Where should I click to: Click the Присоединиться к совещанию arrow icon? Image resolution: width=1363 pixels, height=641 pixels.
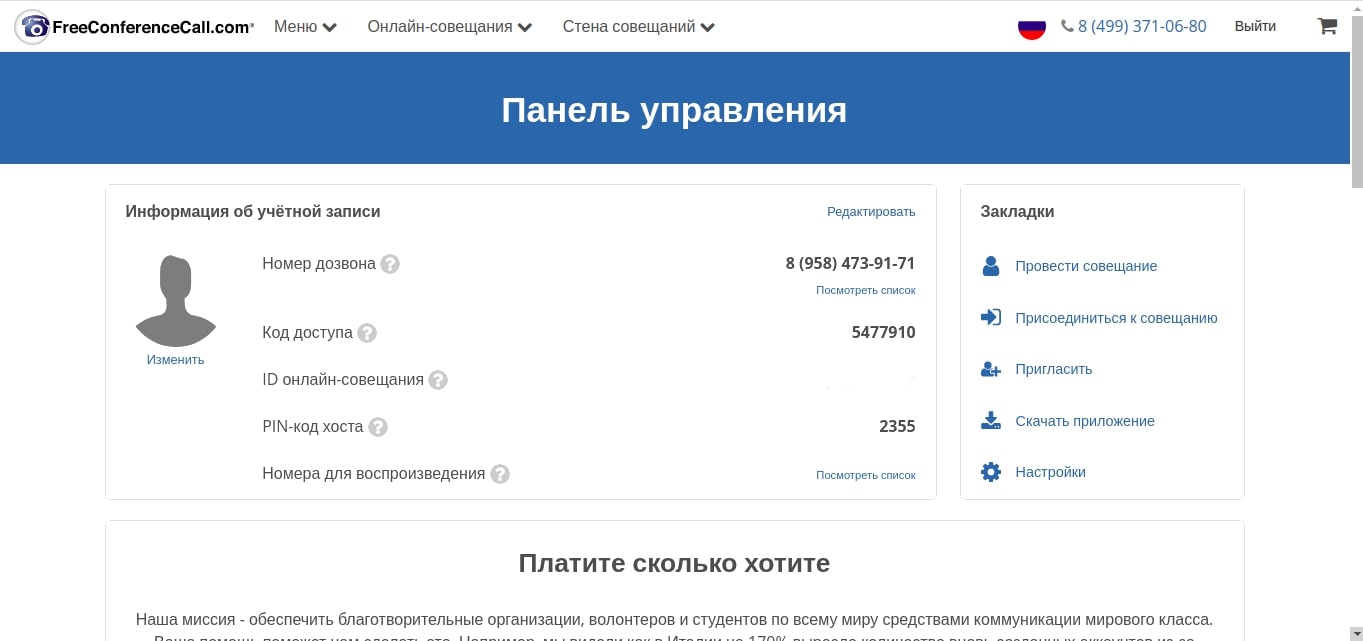pos(990,317)
